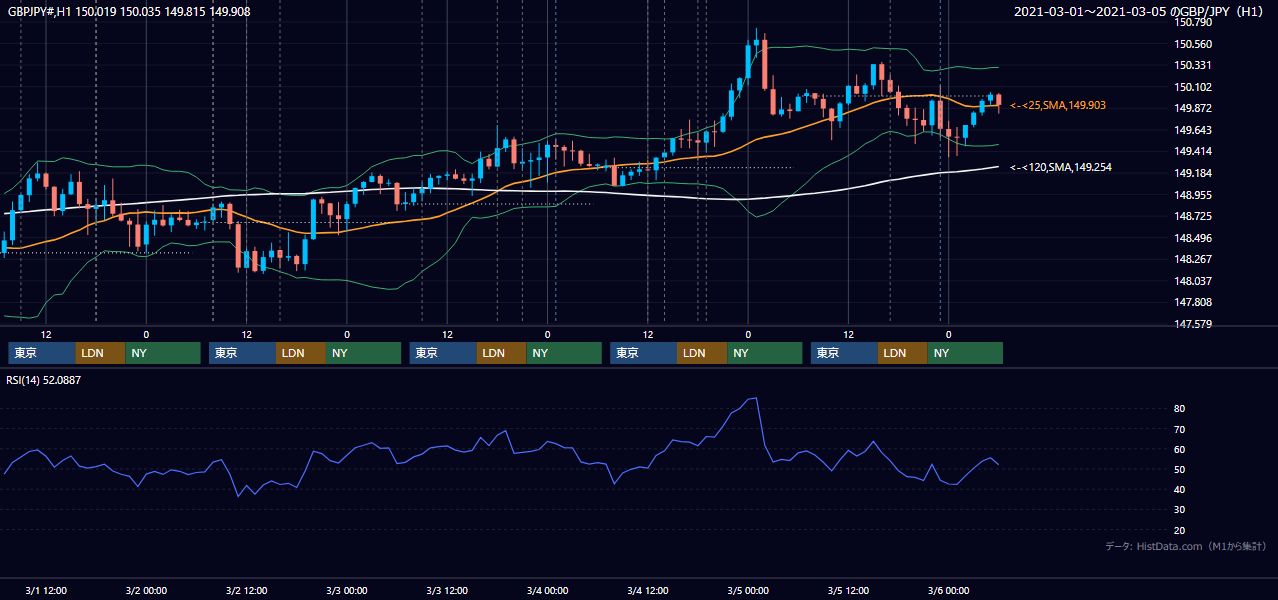Select the 3/3 00:00 time axis label
1278x600 pixels.
(x=347, y=591)
